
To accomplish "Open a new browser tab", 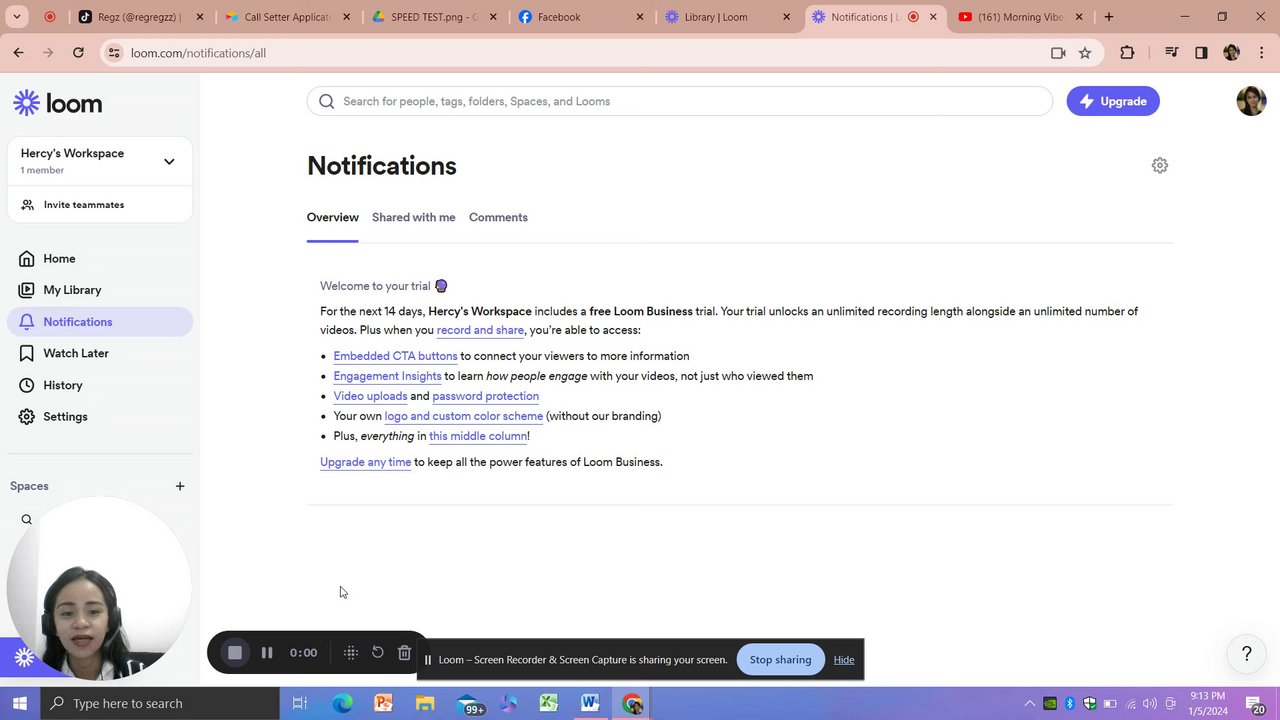I will pos(1109,17).
